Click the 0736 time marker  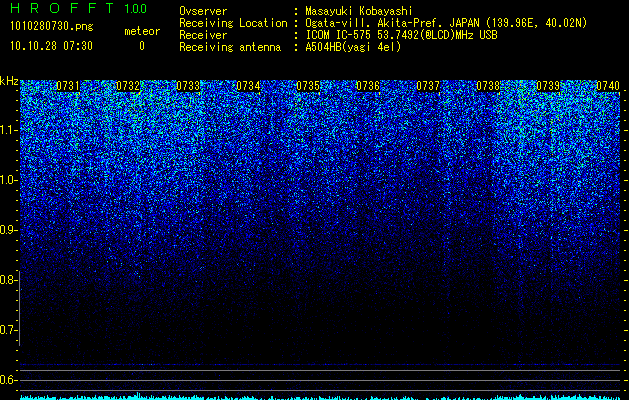[x=368, y=86]
